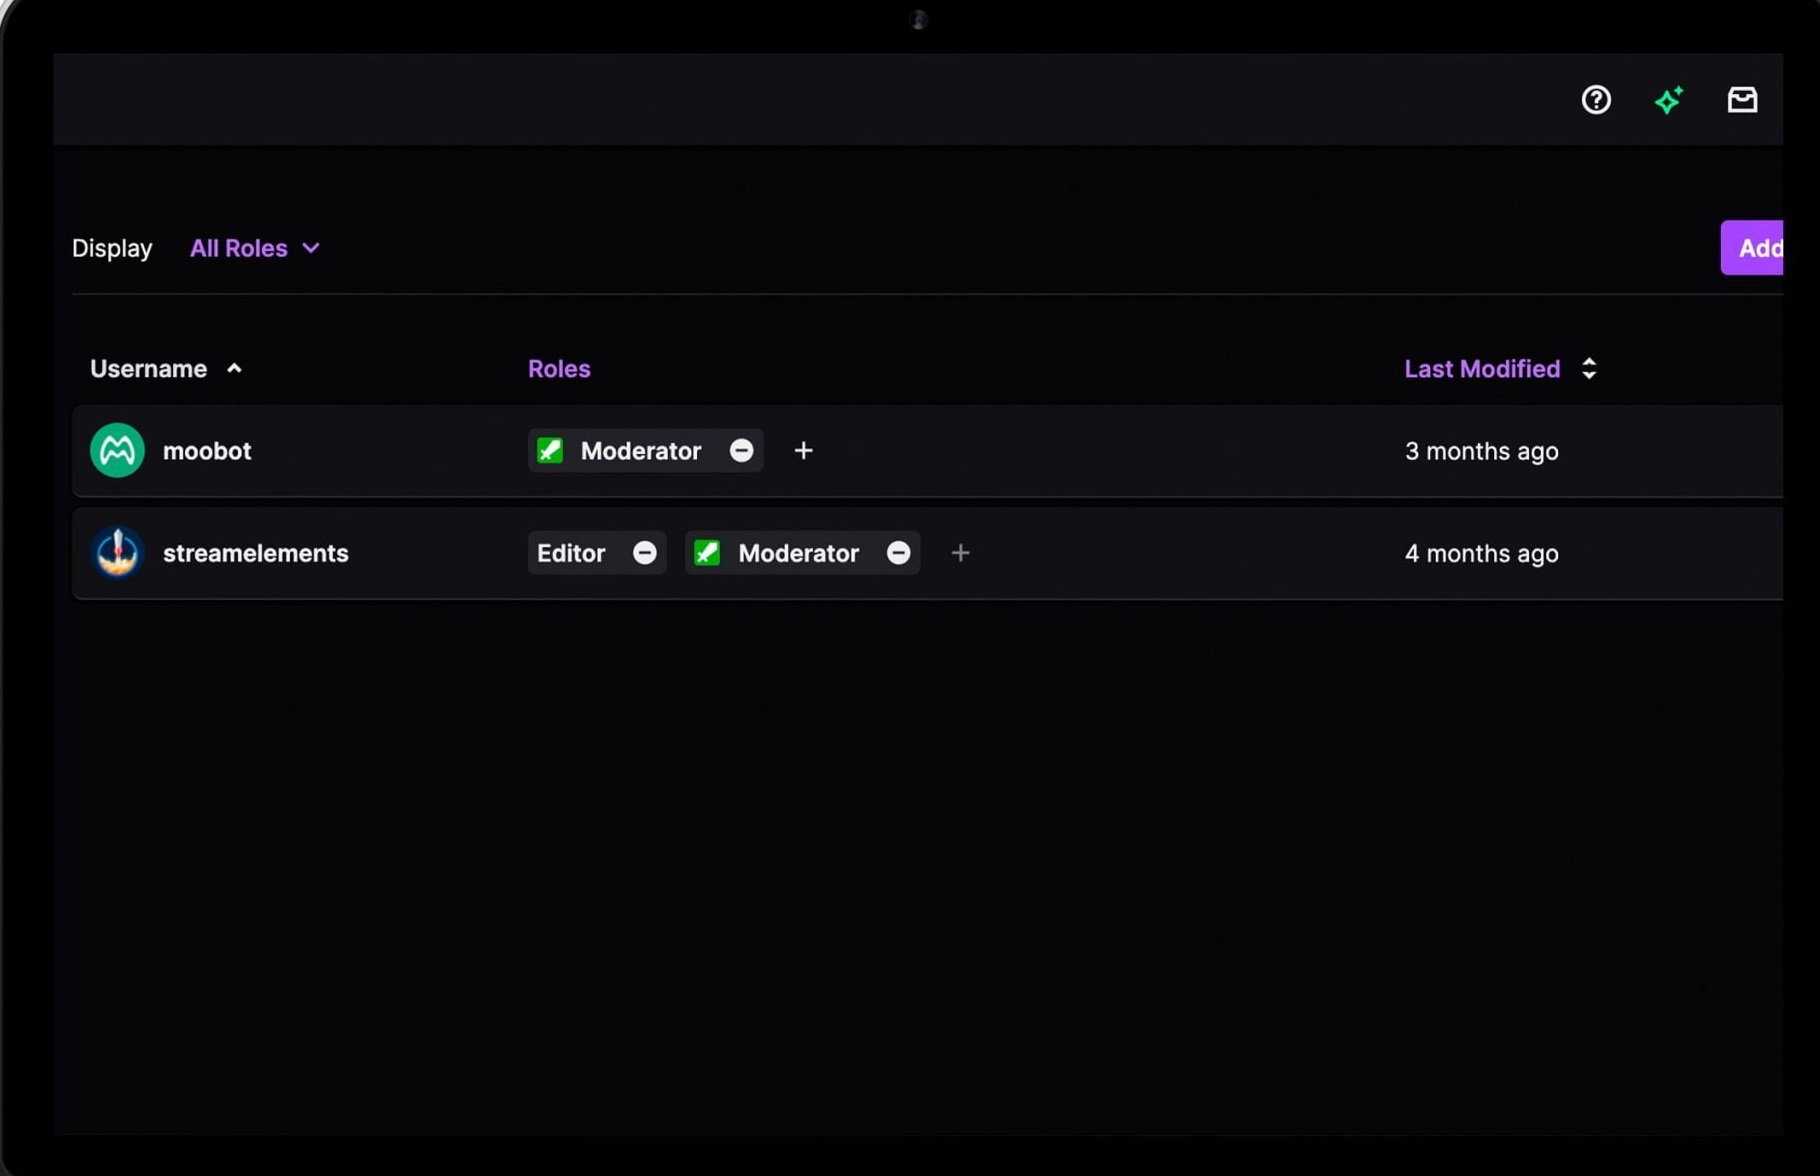Open the All Roles display dropdown
This screenshot has width=1820, height=1176.
point(255,248)
